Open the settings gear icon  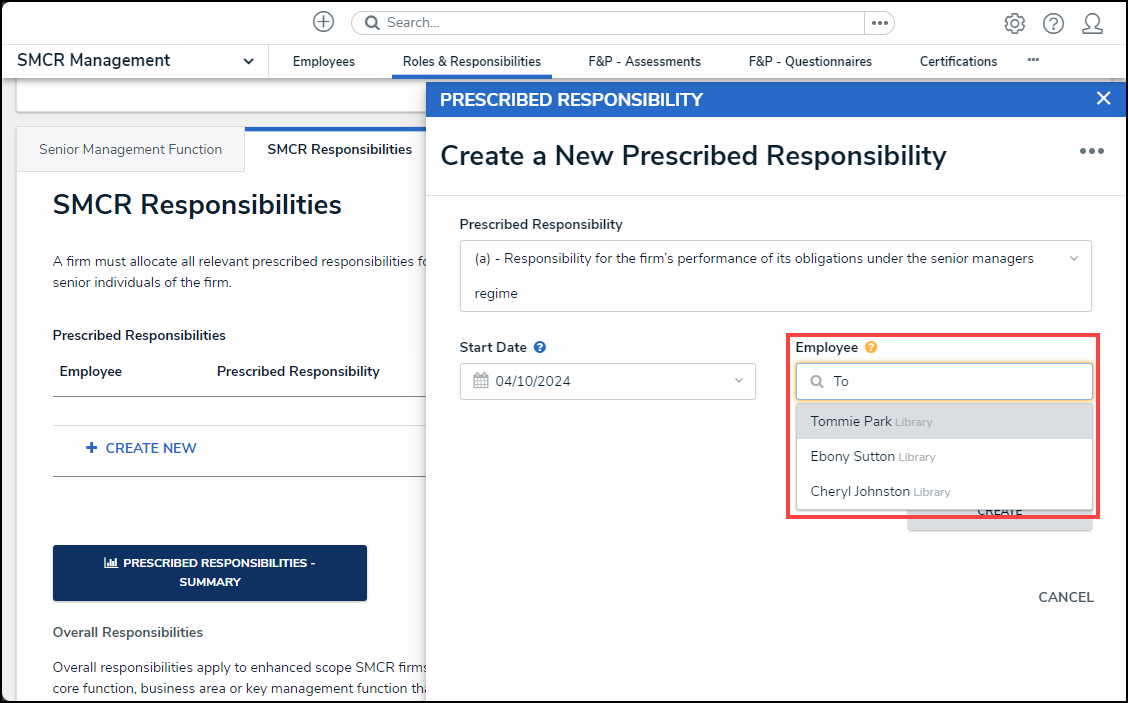click(1014, 23)
